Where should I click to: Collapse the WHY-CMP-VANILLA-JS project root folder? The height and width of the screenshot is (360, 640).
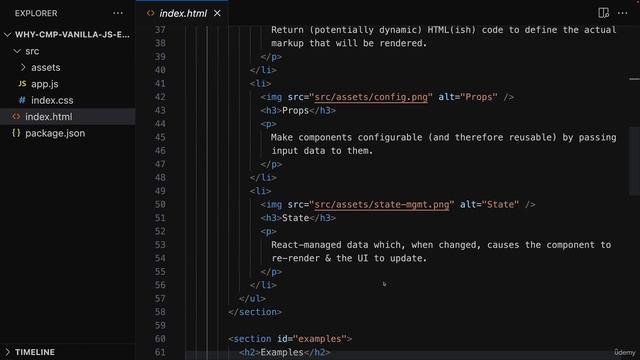7,35
